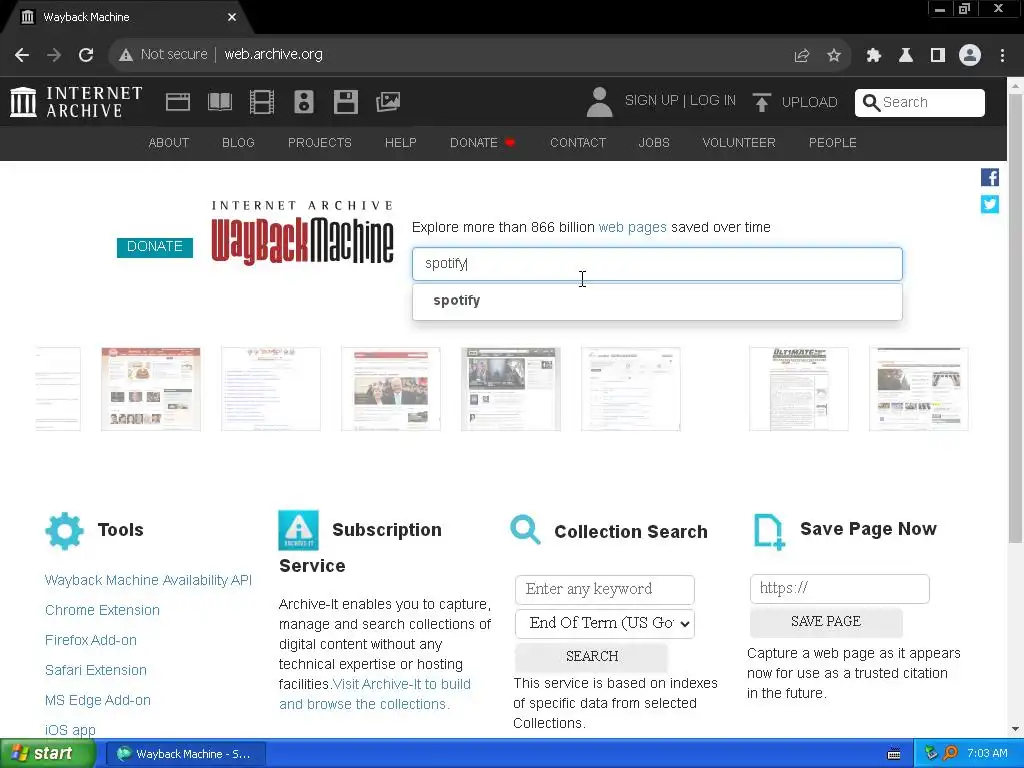Viewport: 1024px width, 768px height.
Task: Open the Software floppy disk icon
Action: [x=345, y=102]
